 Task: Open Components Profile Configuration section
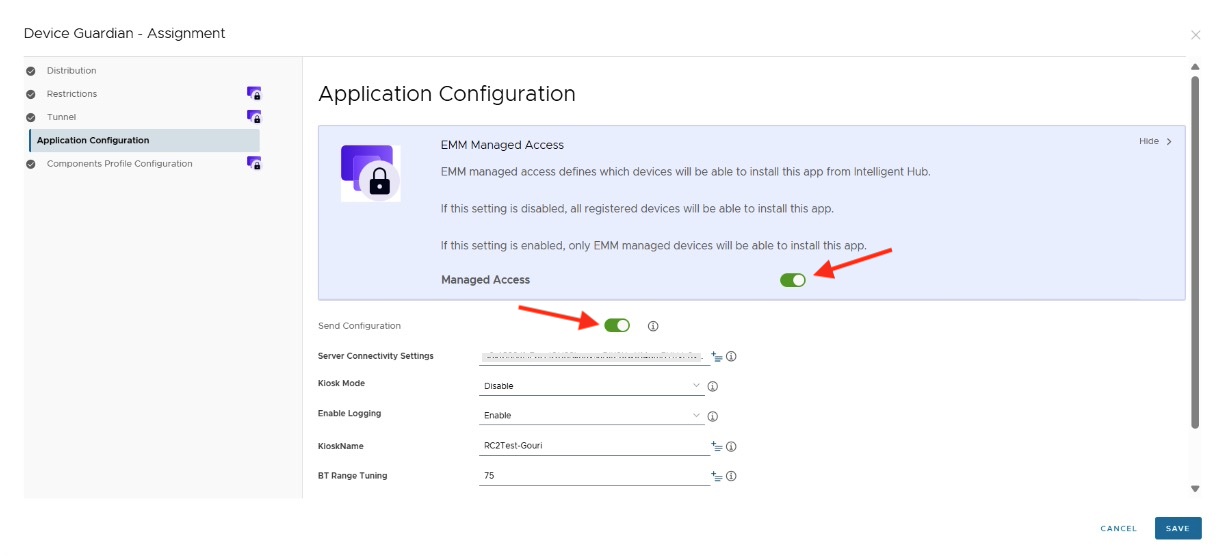click(119, 164)
